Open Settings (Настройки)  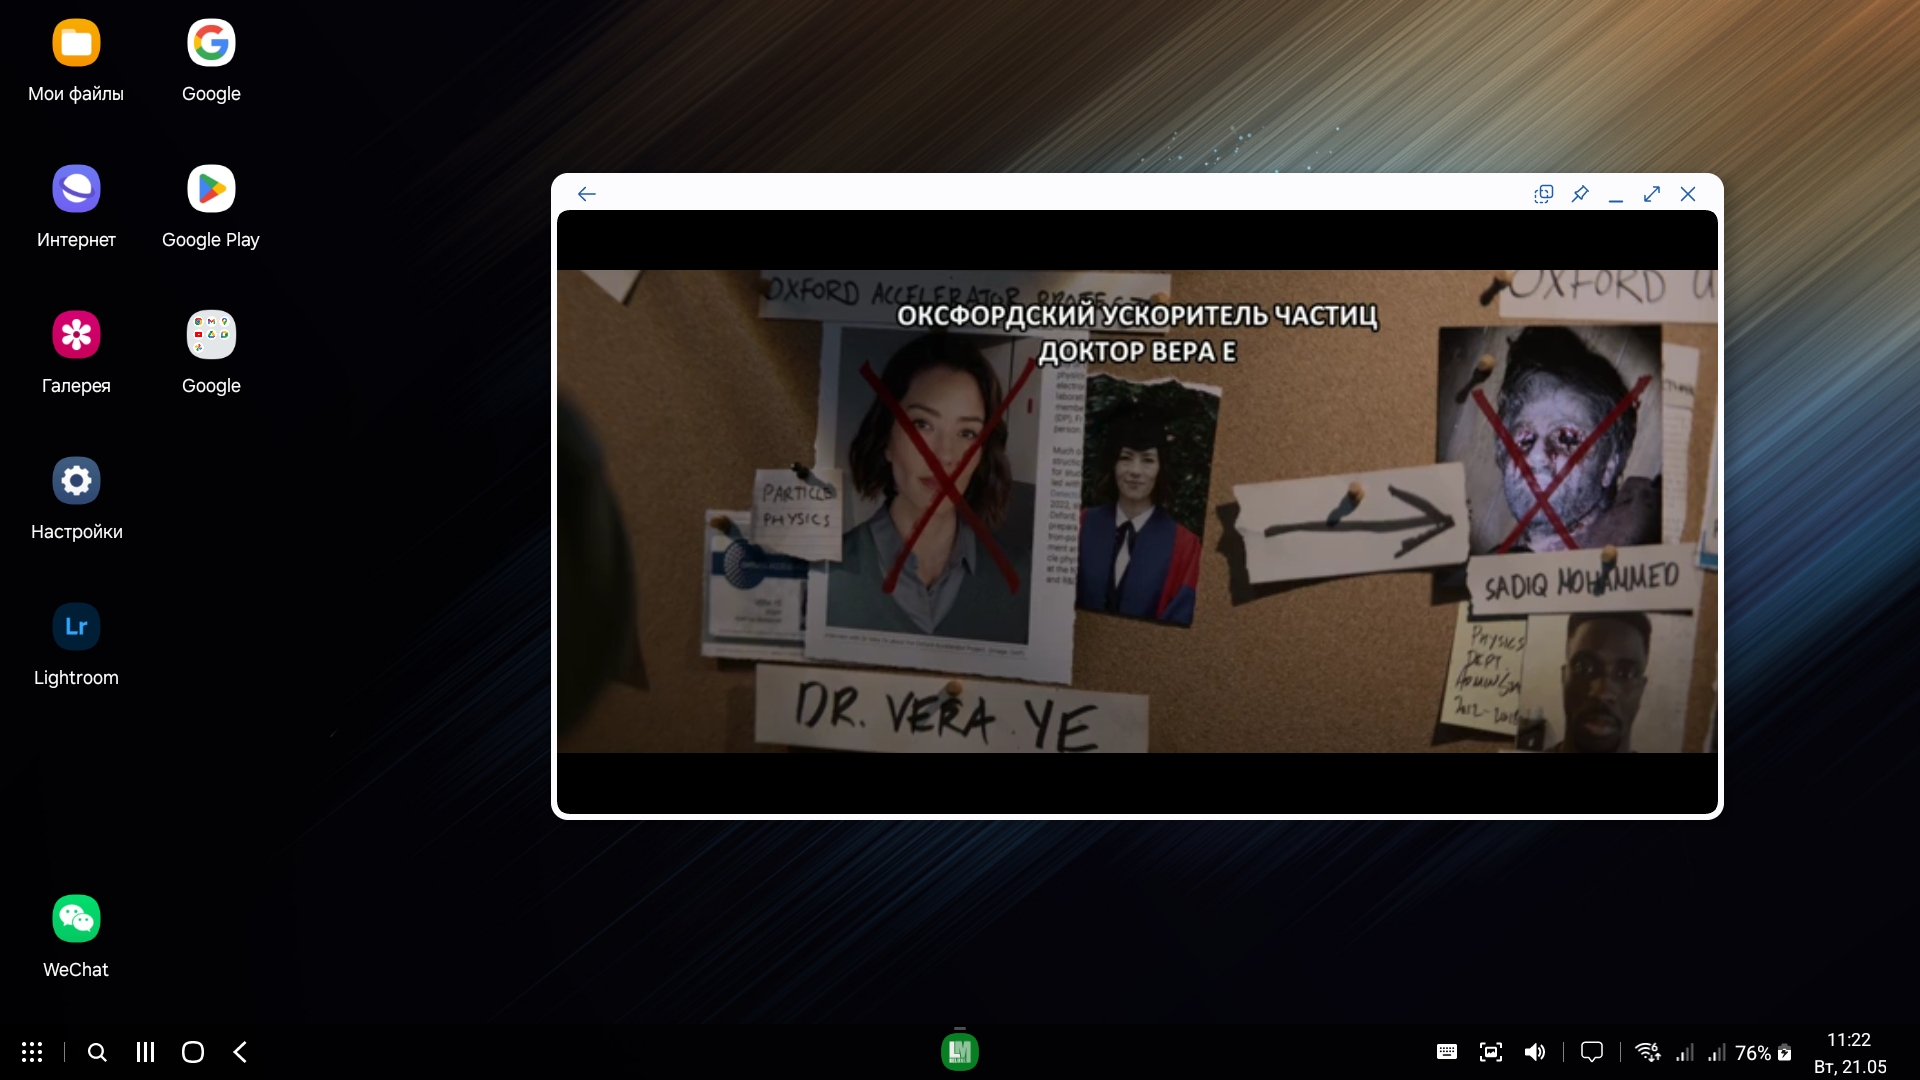tap(76, 480)
